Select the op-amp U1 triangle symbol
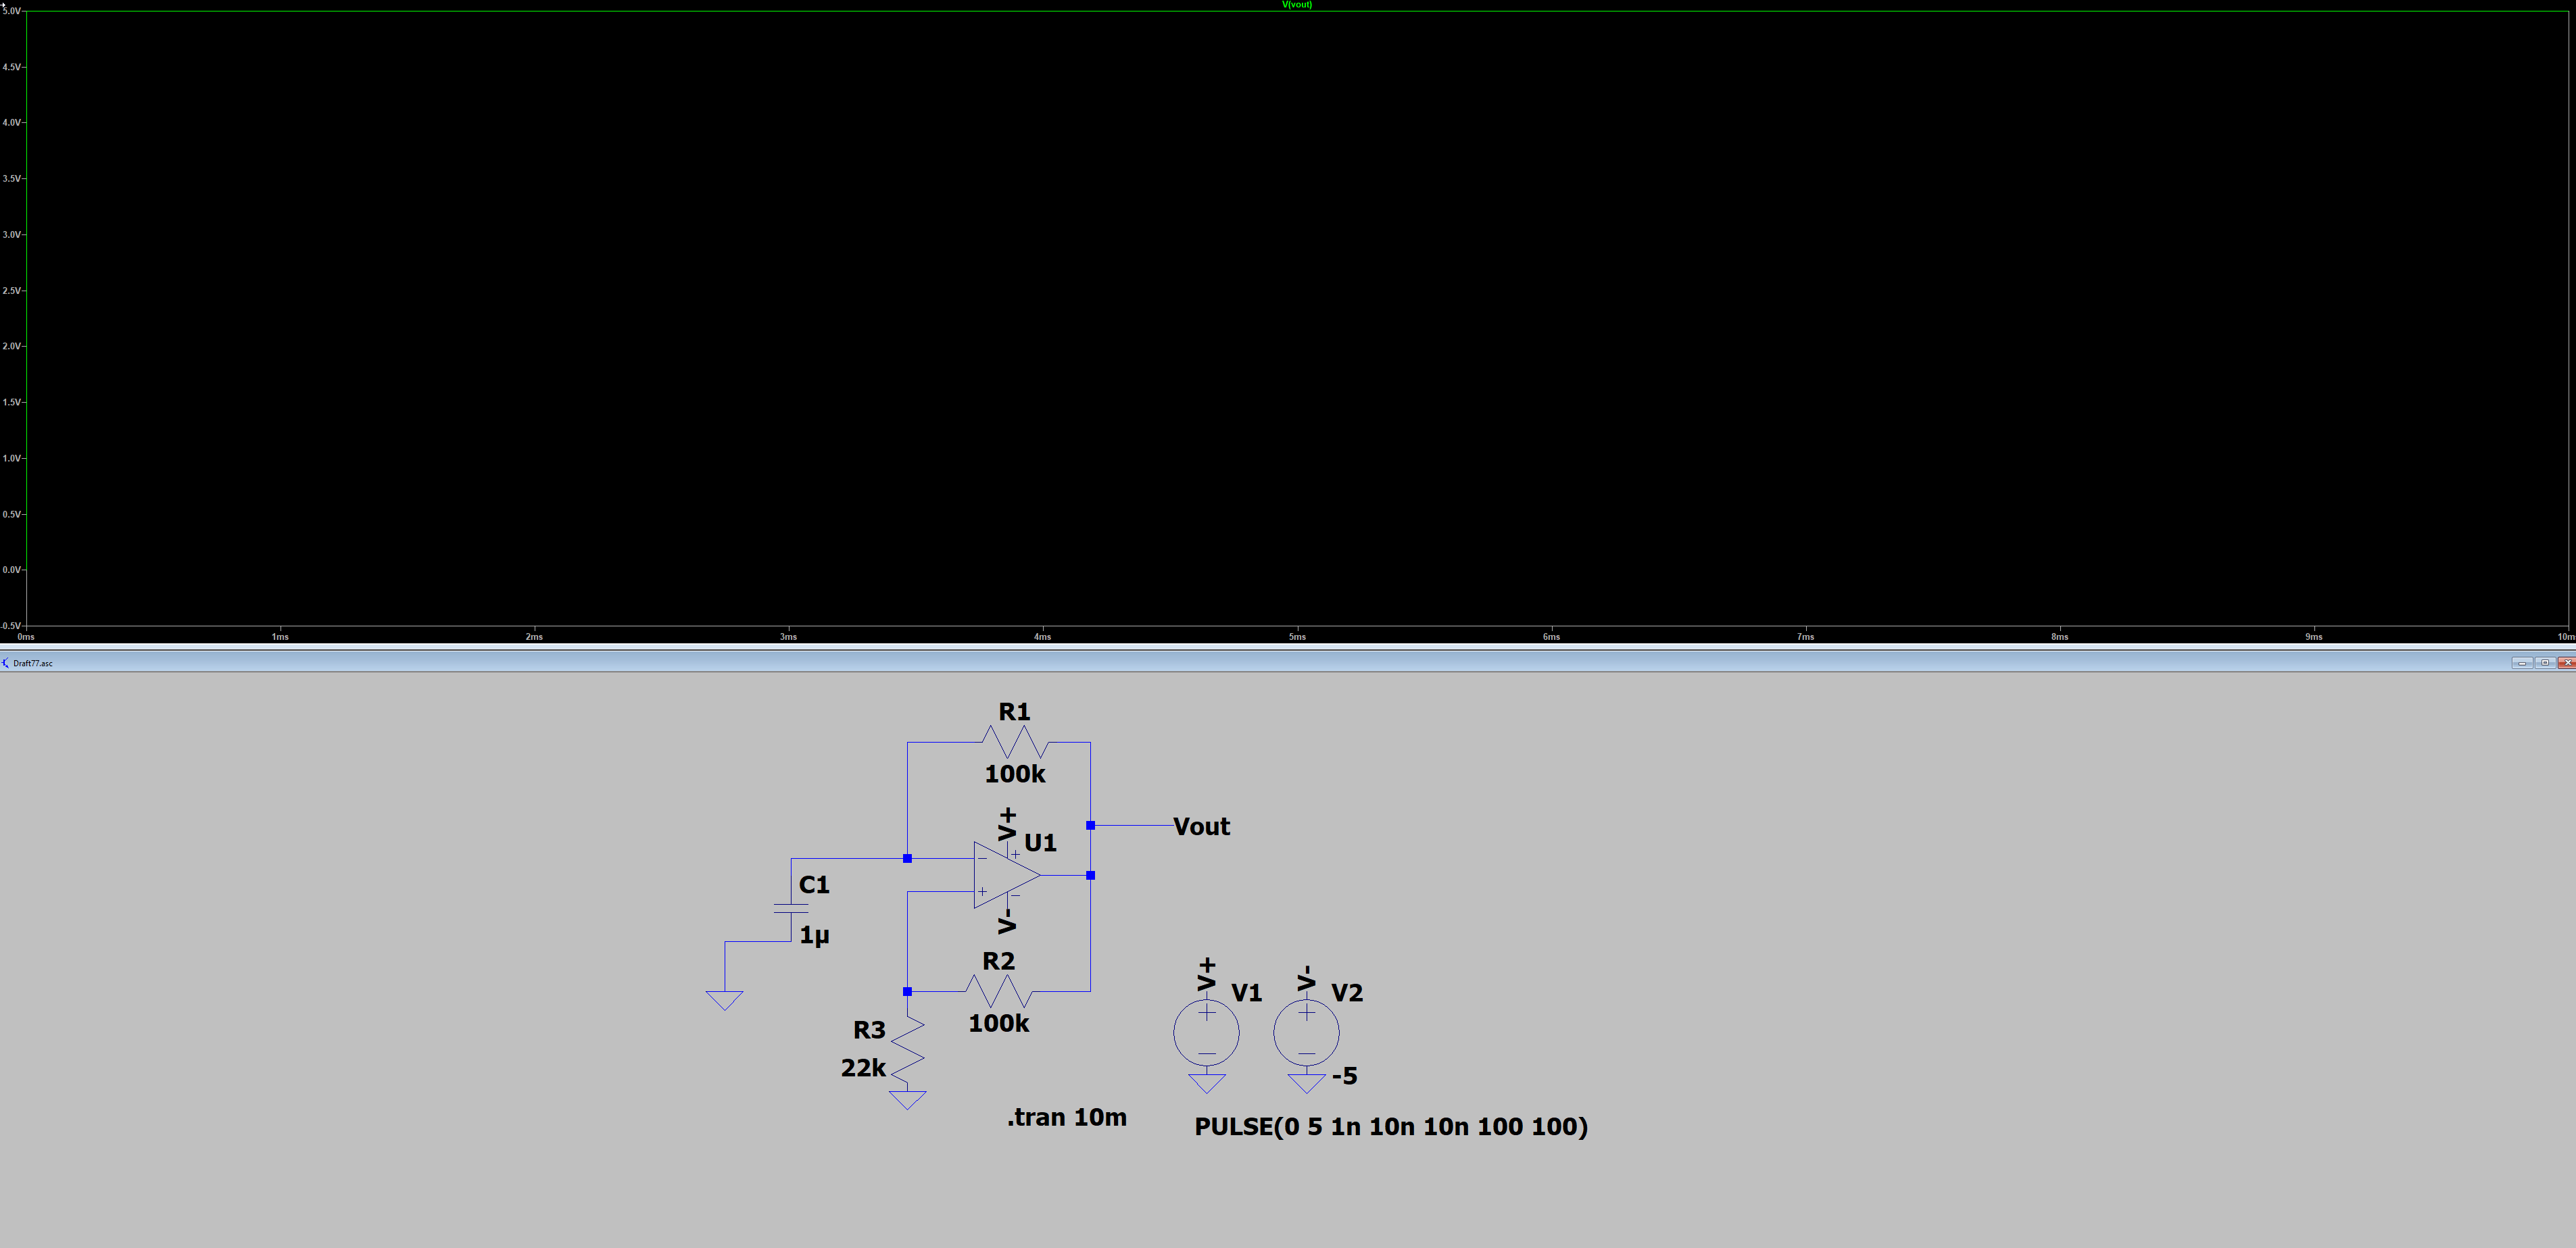Viewport: 2576px width, 1248px height. point(1007,875)
